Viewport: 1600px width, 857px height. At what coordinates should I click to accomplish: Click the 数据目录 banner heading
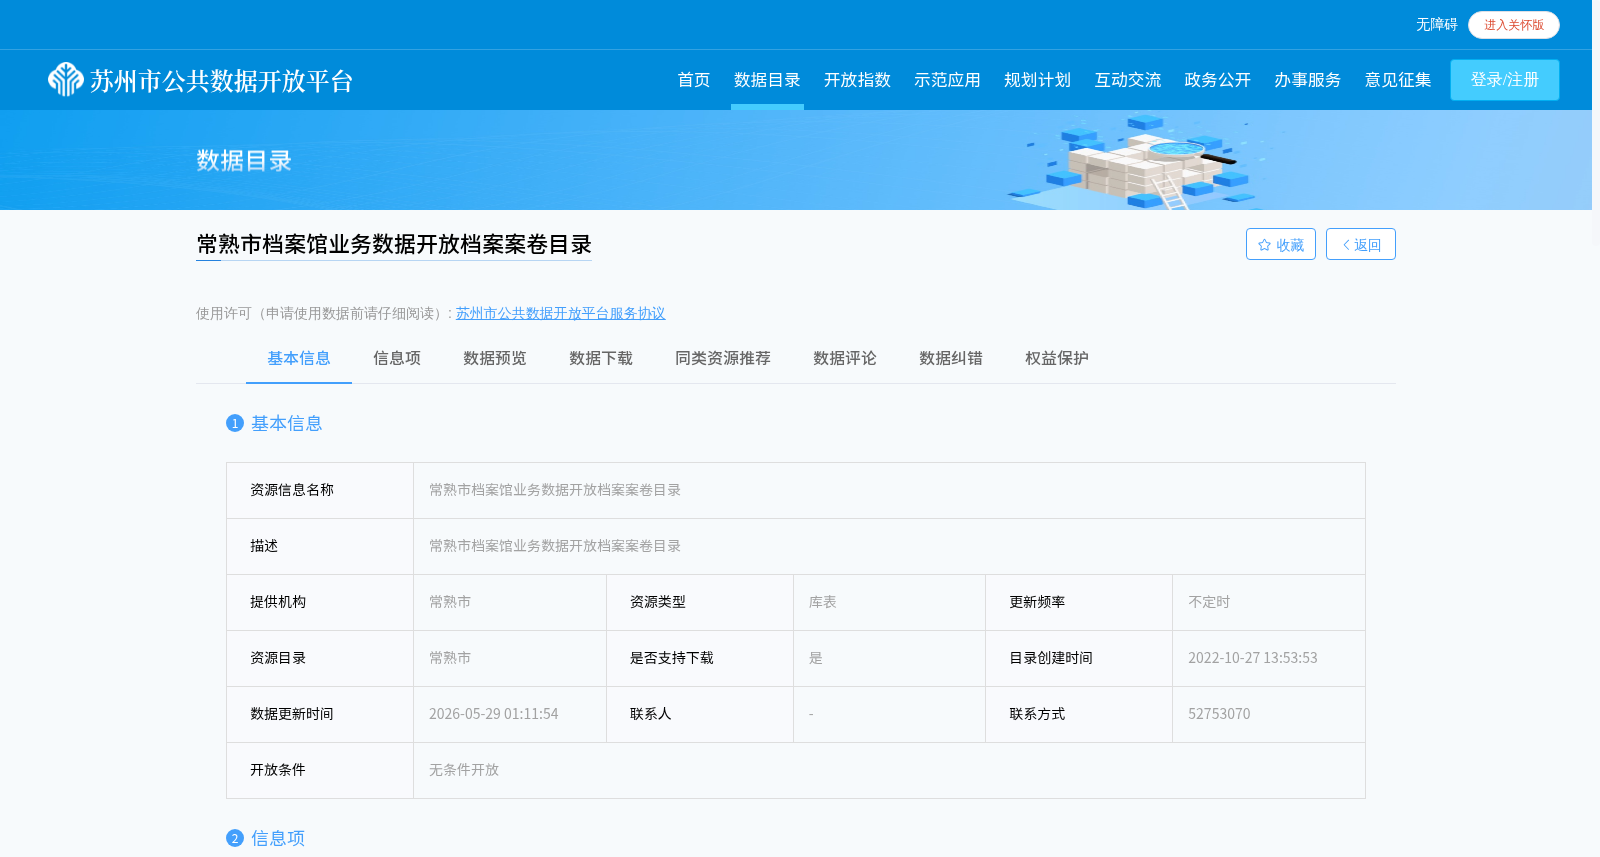coord(244,161)
